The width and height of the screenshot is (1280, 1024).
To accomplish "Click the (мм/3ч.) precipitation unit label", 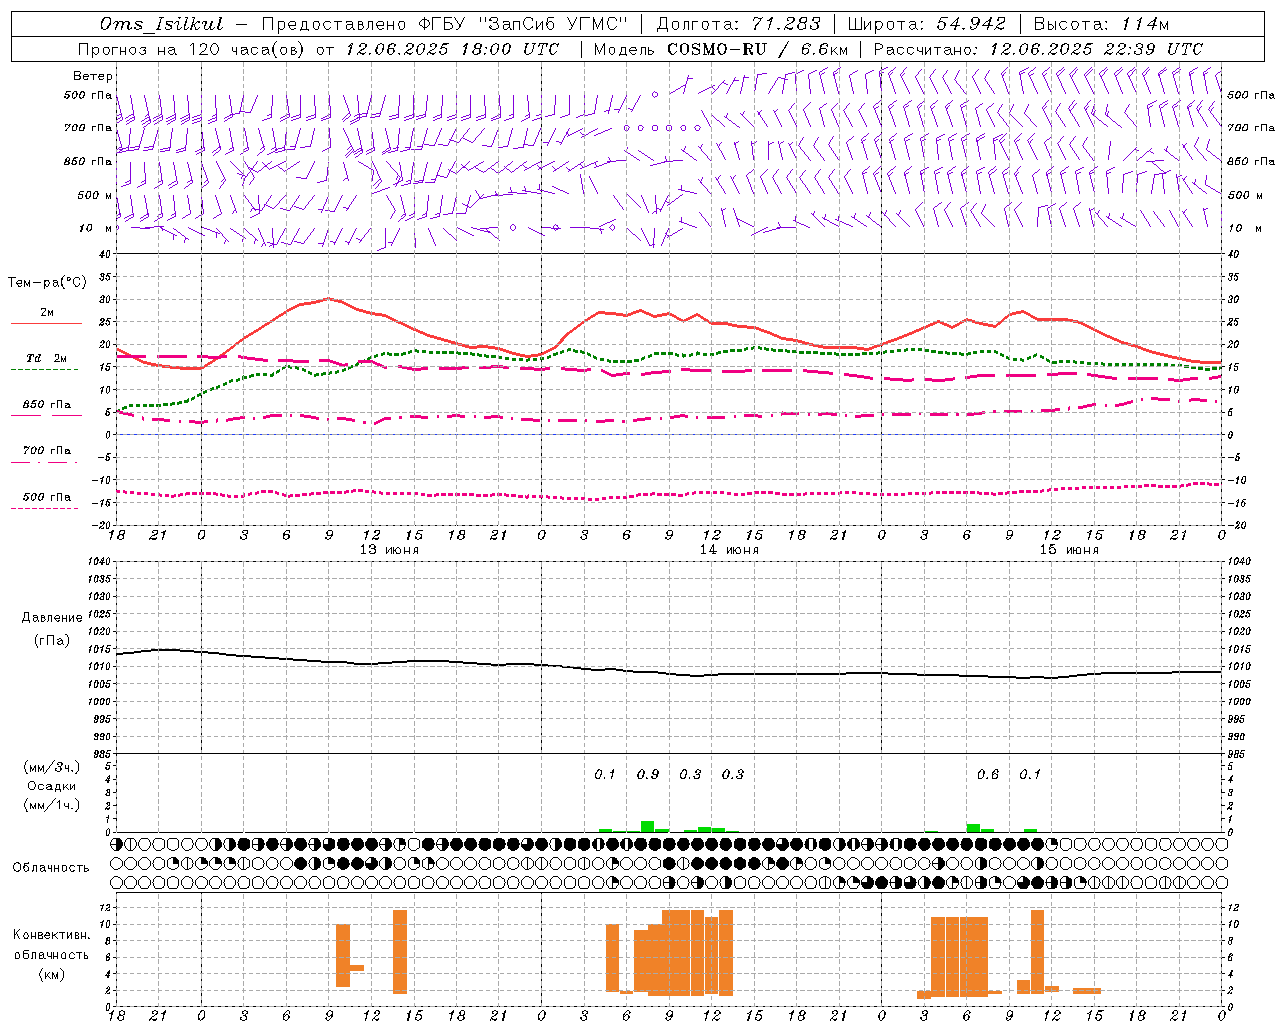I will pyautogui.click(x=52, y=767).
